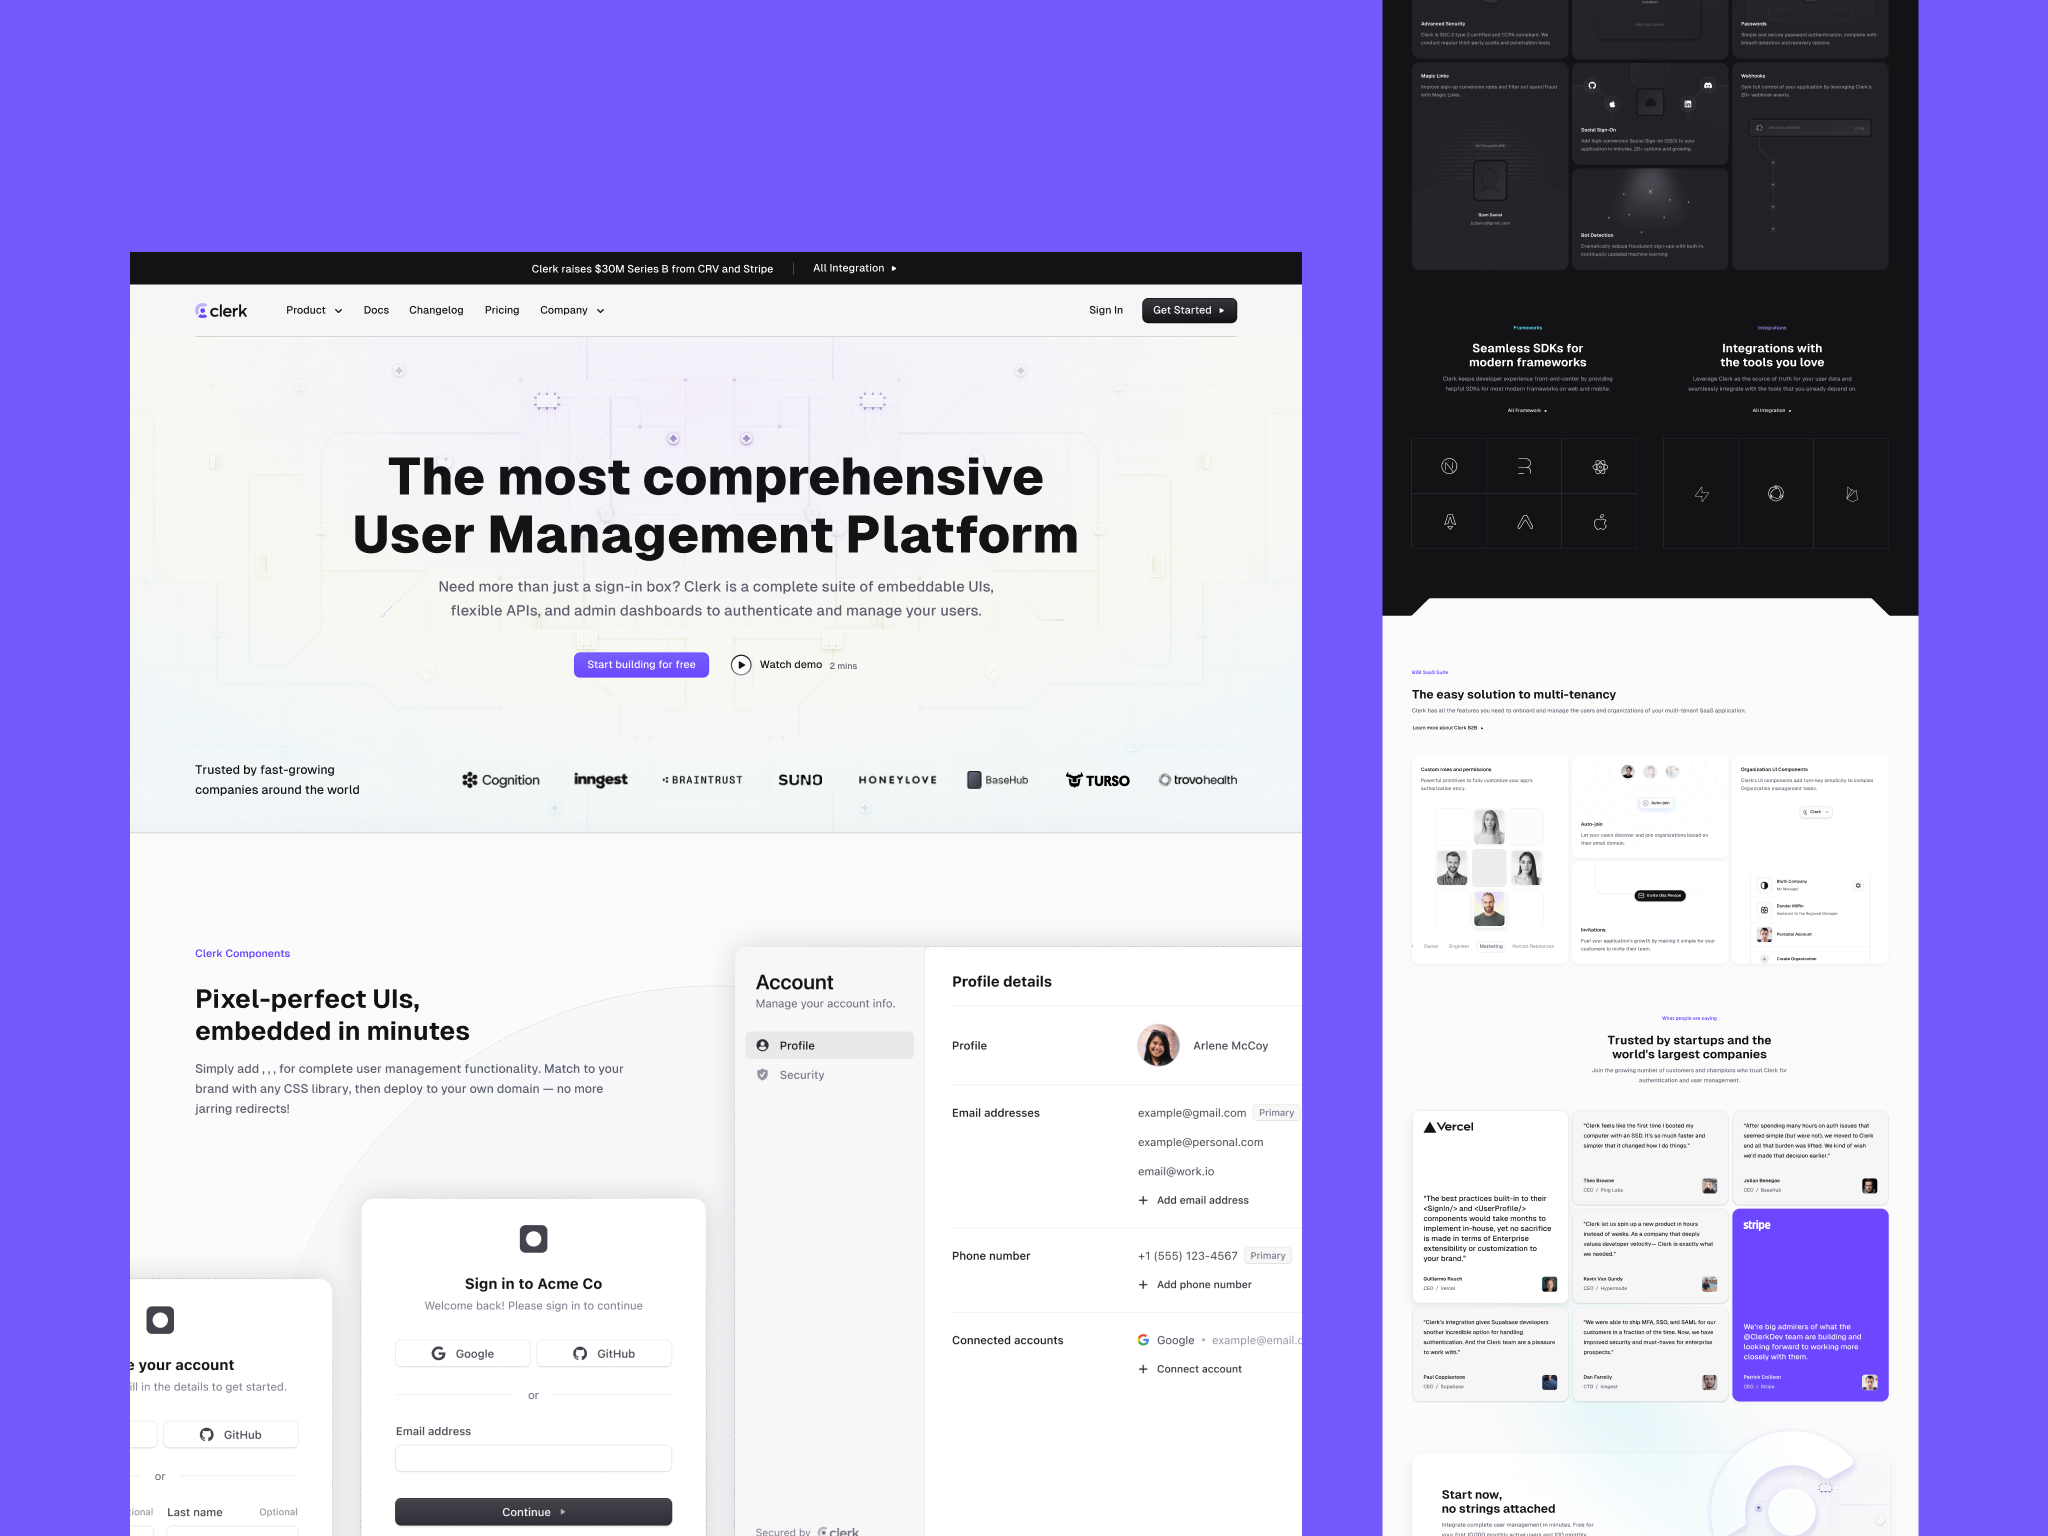Click the Supabase lightning bolt integration icon
Viewport: 2048px width, 1536px height.
click(1701, 494)
